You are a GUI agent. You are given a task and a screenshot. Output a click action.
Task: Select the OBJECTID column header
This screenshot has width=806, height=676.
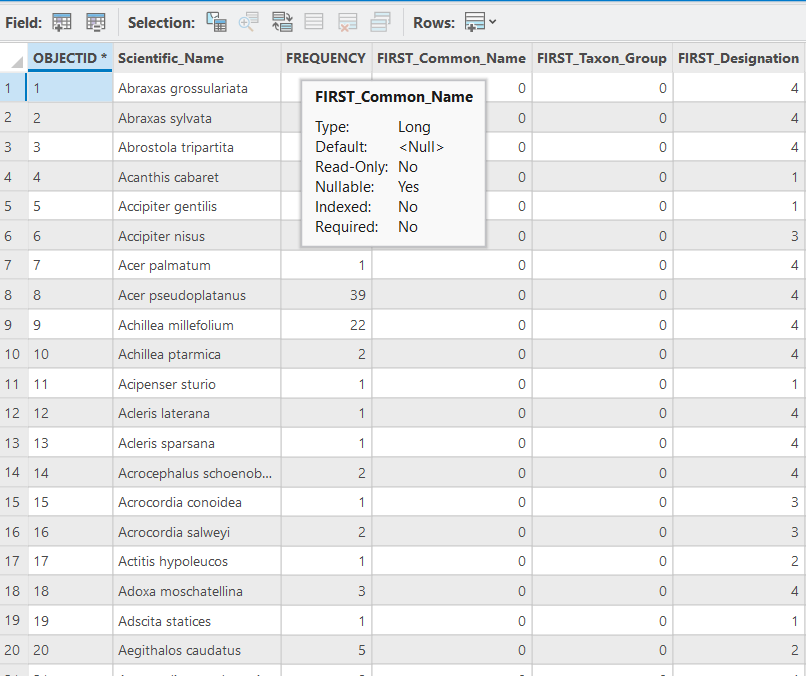[x=70, y=58]
